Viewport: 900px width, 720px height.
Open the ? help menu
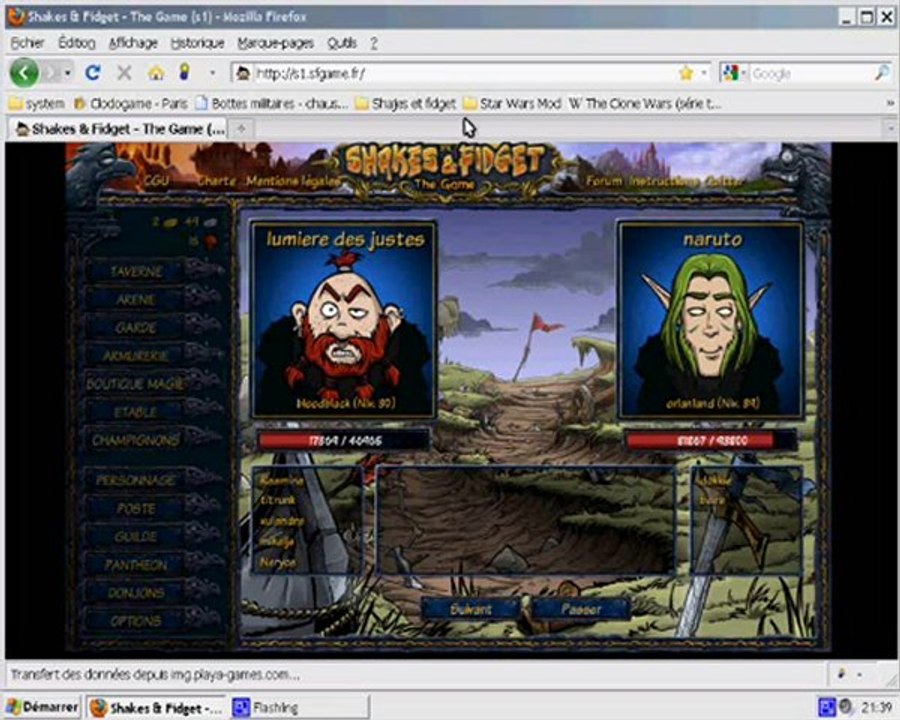[374, 43]
